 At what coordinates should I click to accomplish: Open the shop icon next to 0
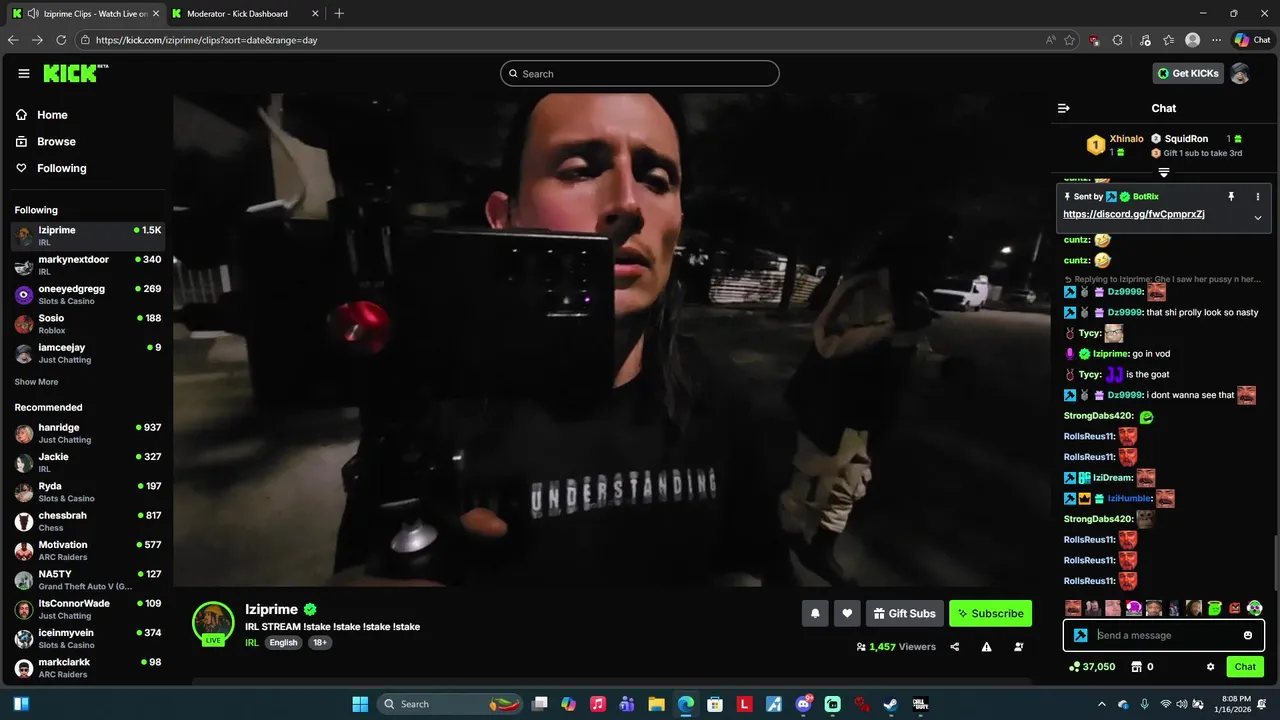[1136, 667]
